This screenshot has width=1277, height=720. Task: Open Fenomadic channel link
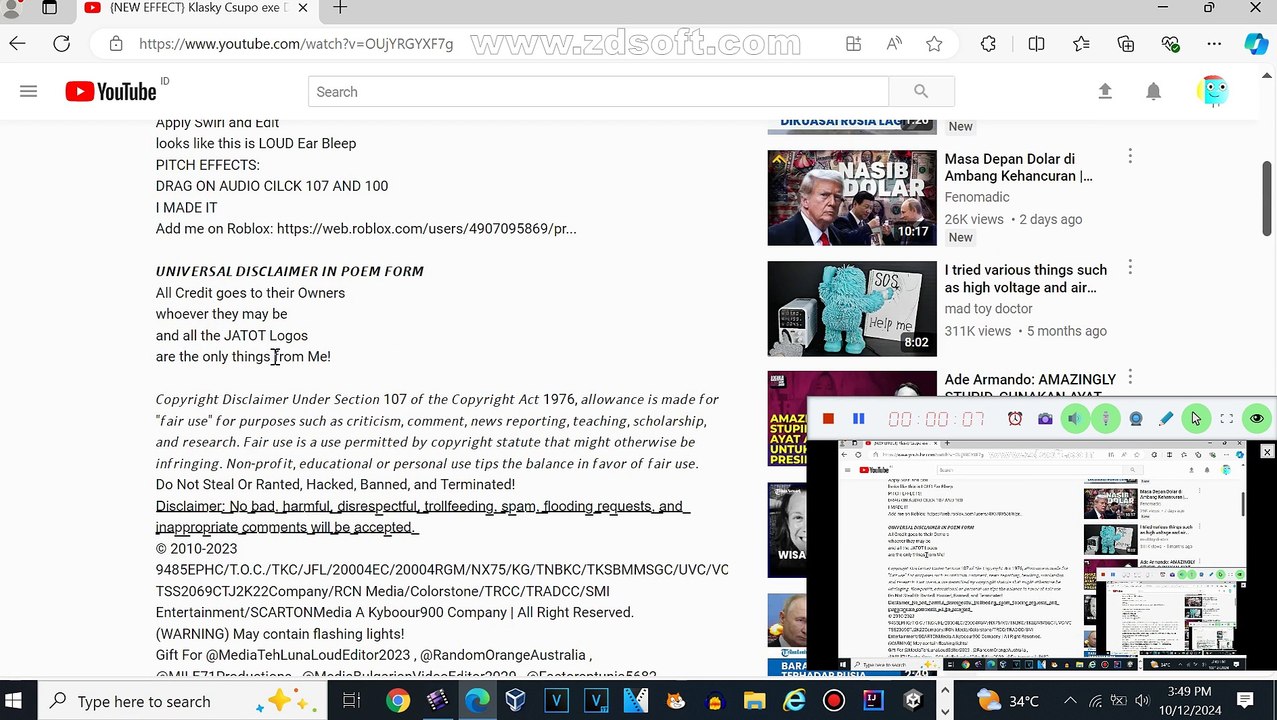(977, 197)
